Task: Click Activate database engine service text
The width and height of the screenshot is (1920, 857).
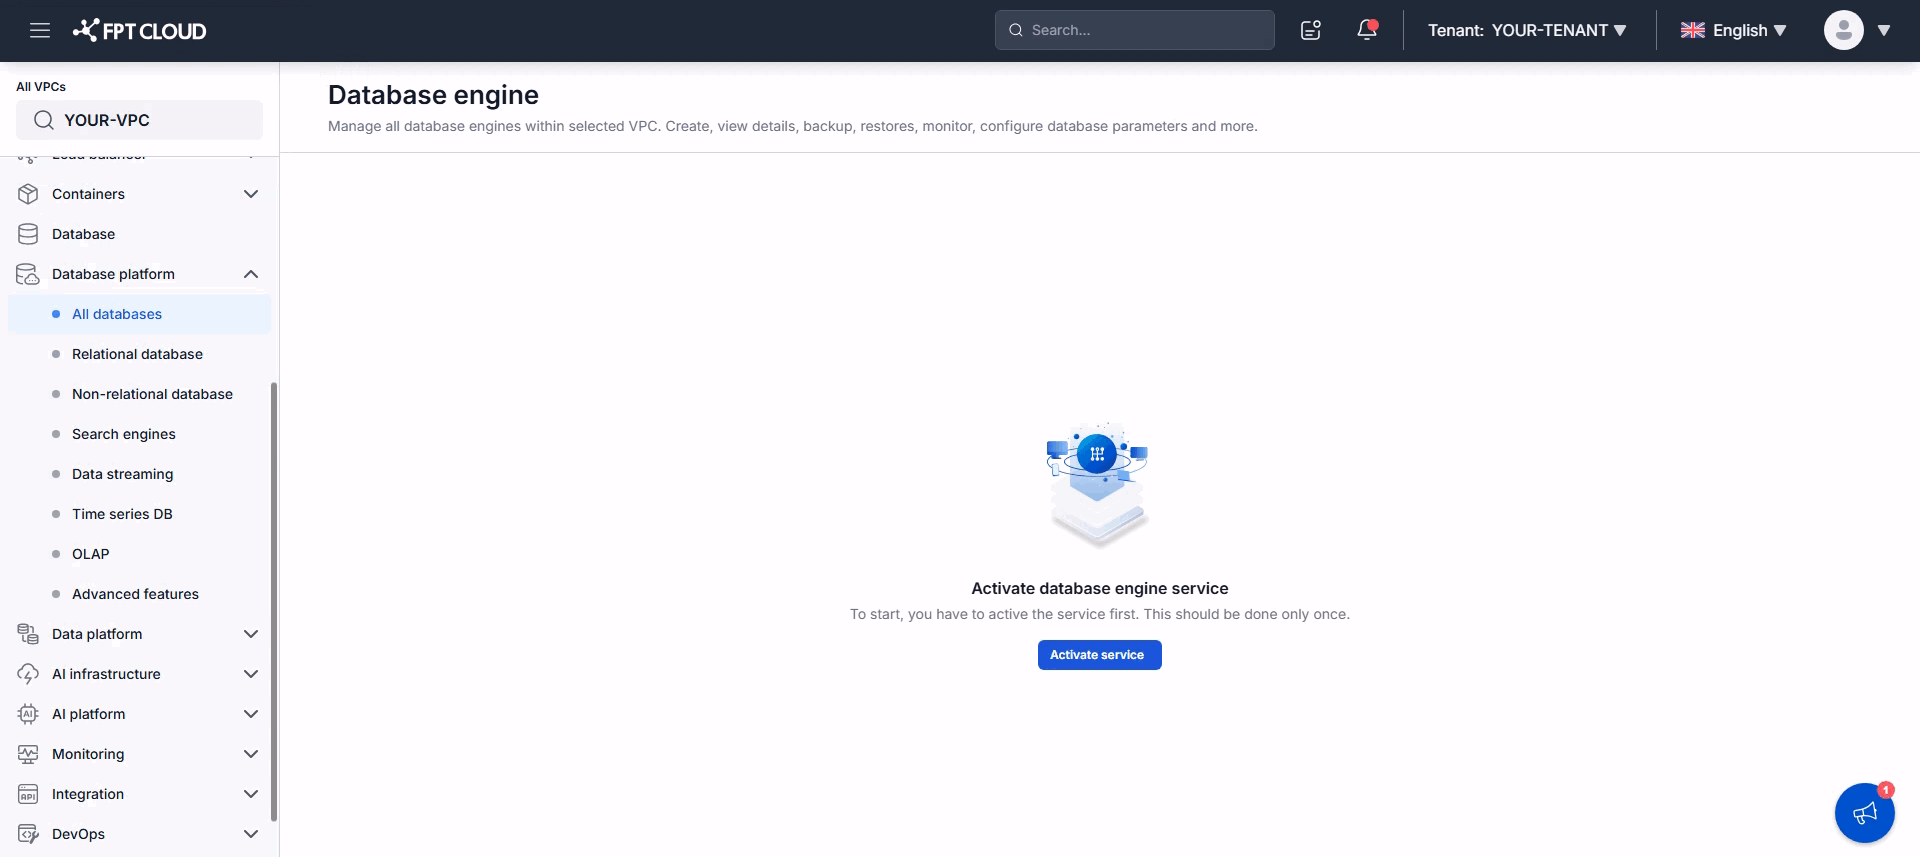Action: pyautogui.click(x=1099, y=589)
